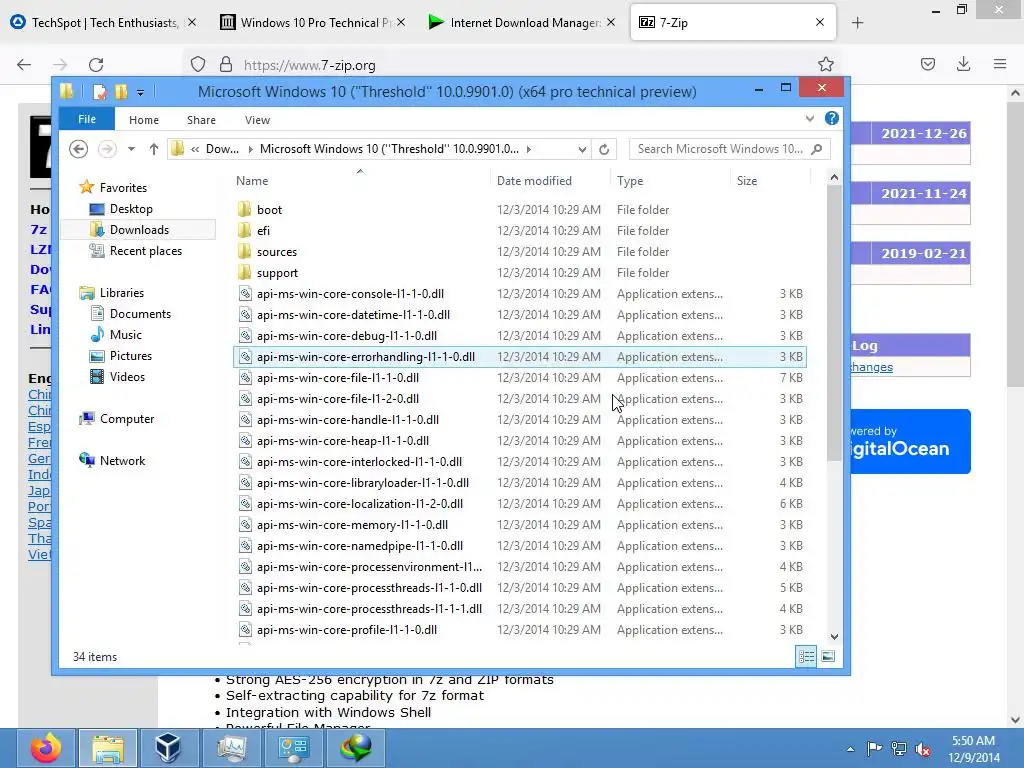Click Action Center flag tray icon
1024x768 pixels.
[874, 749]
